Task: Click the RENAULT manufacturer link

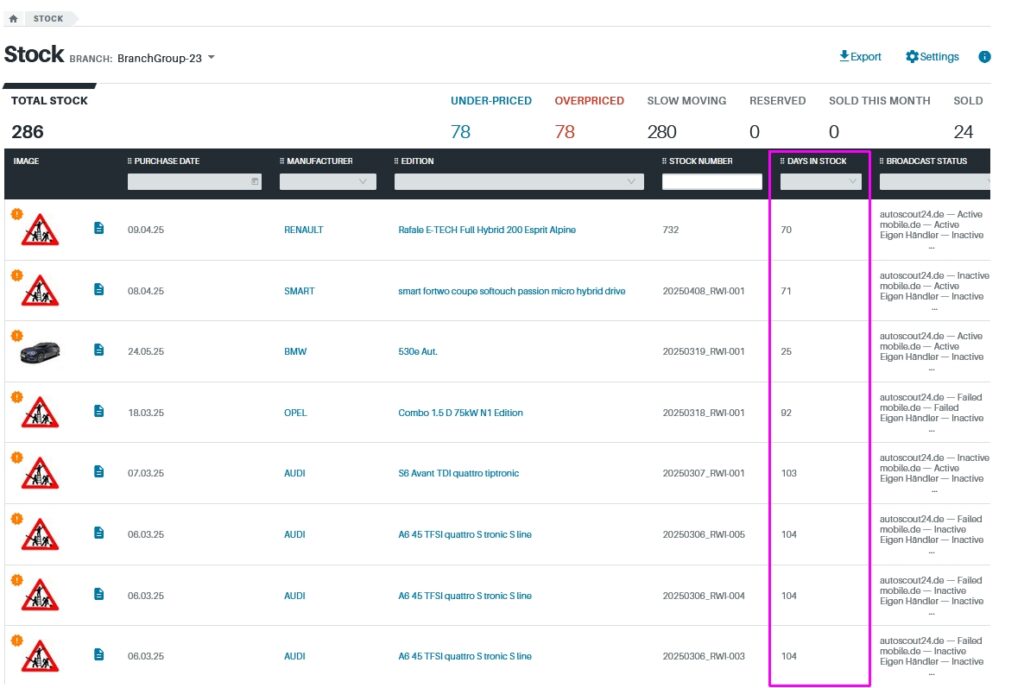Action: (x=303, y=230)
